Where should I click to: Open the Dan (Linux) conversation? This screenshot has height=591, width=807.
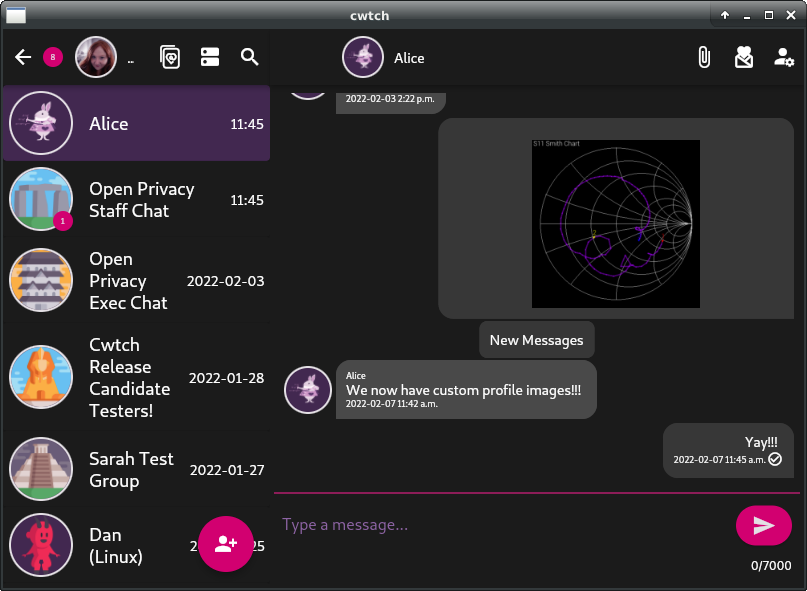(136, 545)
